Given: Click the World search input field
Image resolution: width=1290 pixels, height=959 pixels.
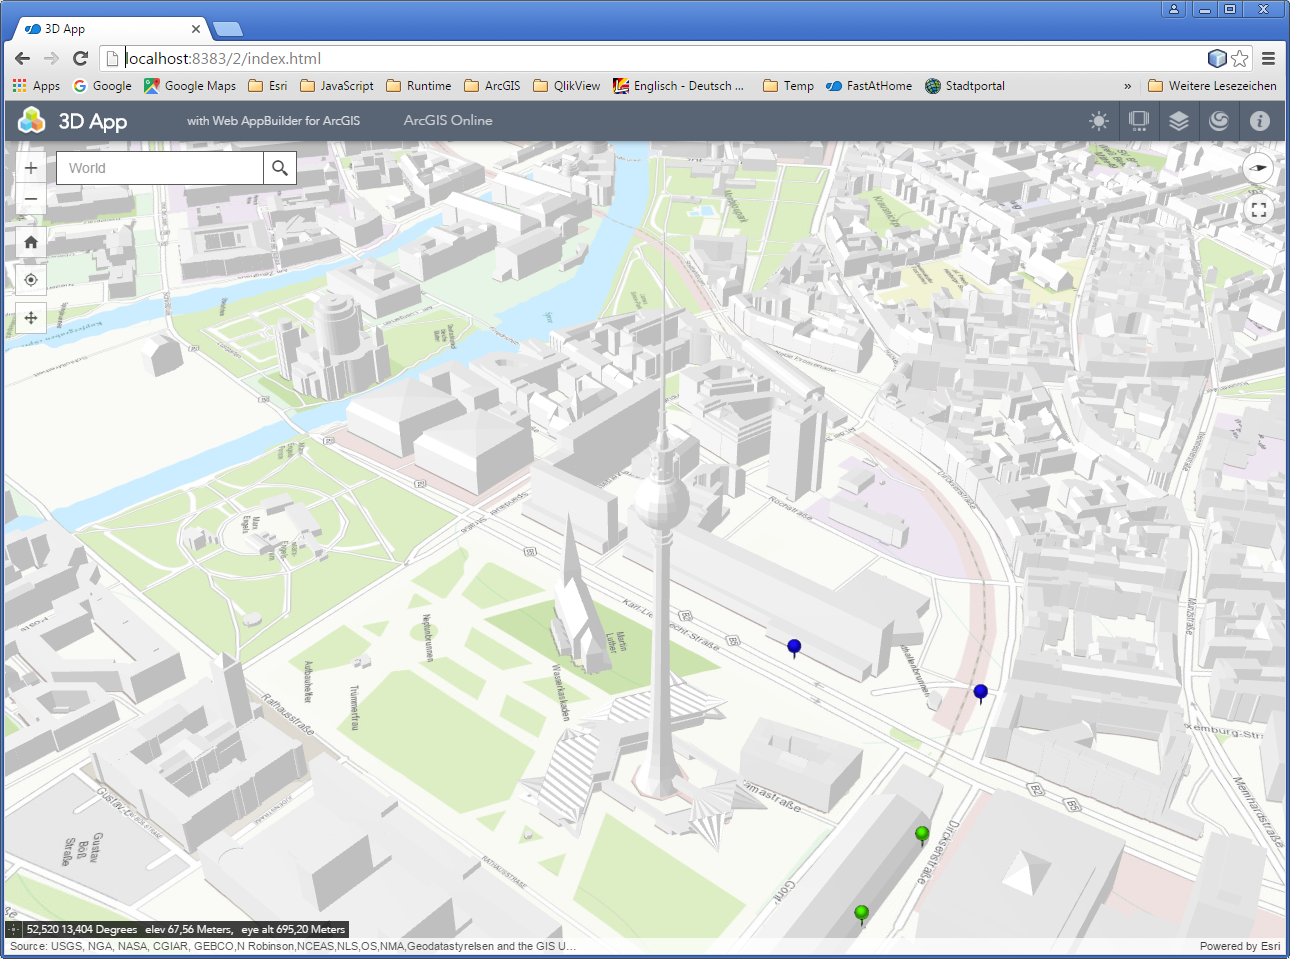Looking at the screenshot, I should click(160, 168).
